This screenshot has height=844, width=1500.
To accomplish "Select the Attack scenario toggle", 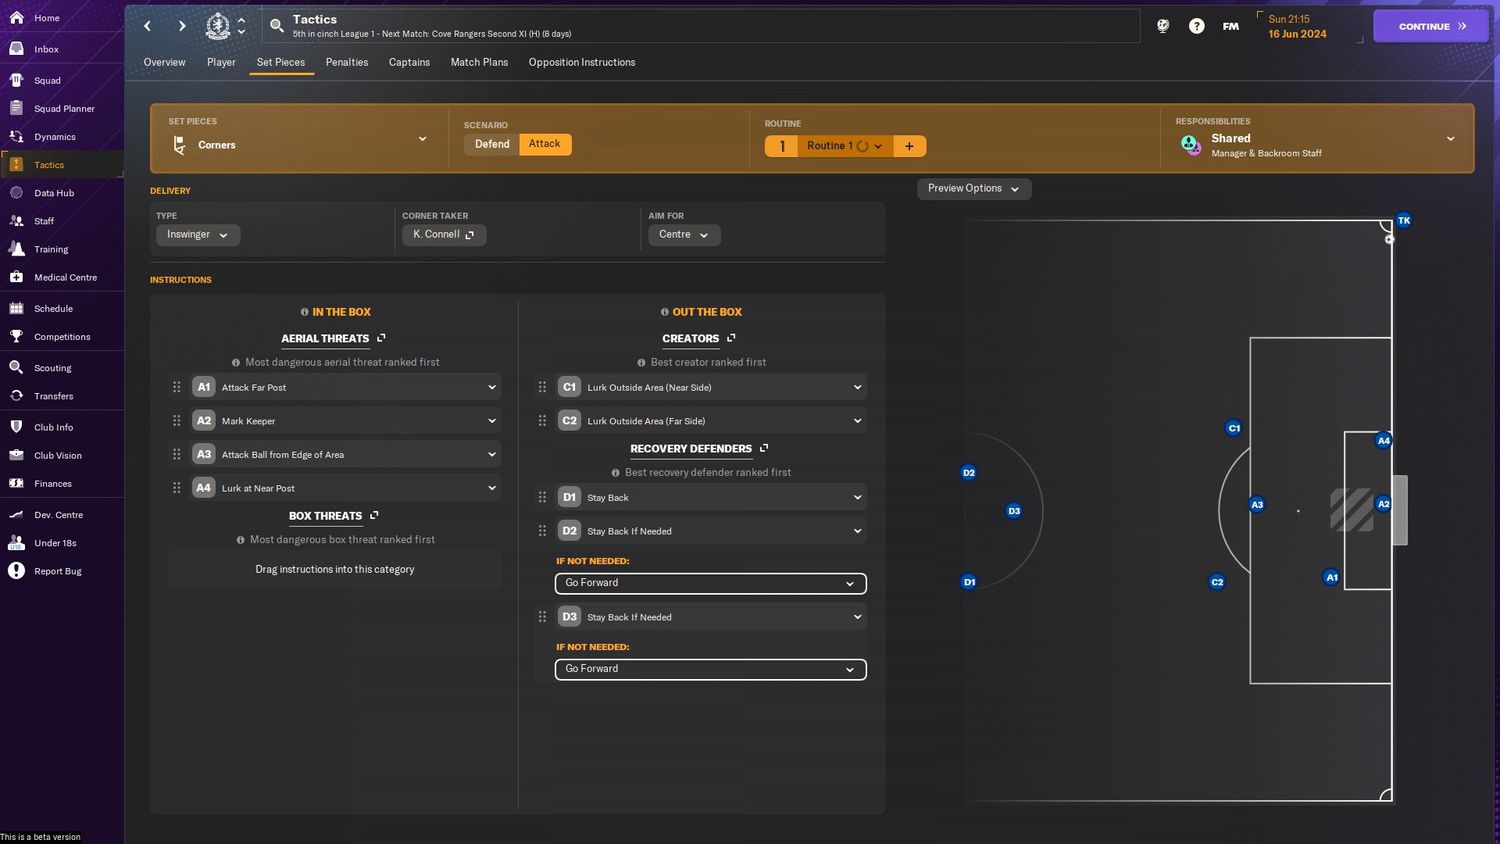I will (x=544, y=144).
